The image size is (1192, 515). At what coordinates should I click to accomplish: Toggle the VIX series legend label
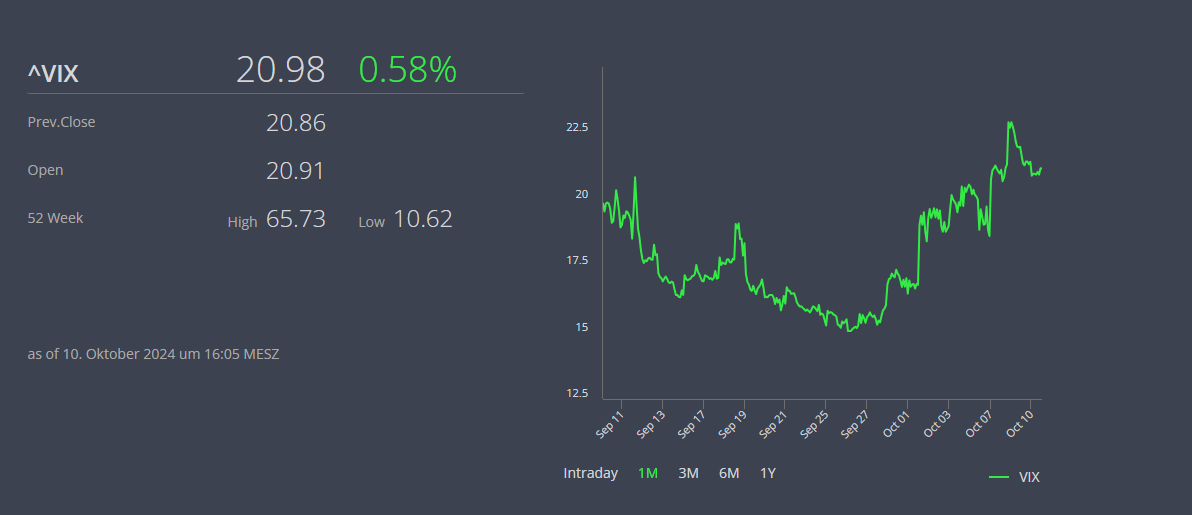pyautogui.click(x=1029, y=477)
